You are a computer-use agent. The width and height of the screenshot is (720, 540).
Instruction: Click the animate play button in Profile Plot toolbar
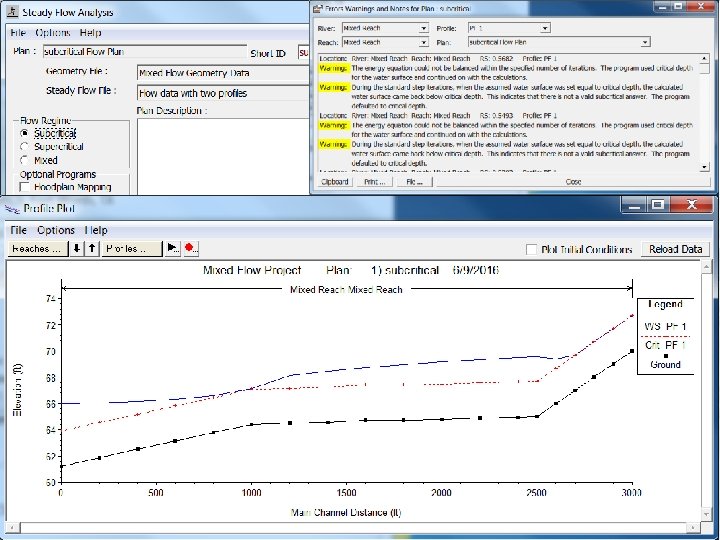tap(173, 248)
